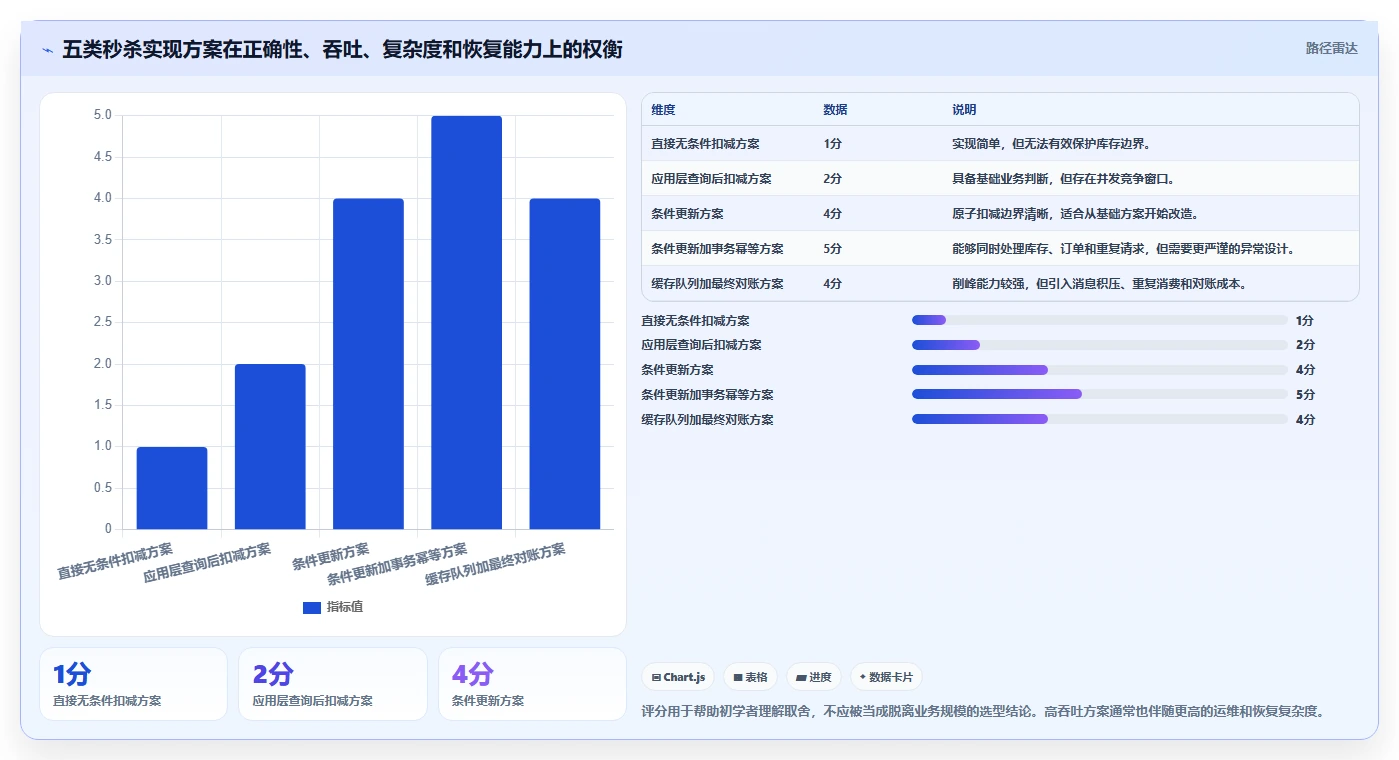Click table cell 5分
The image size is (1399, 760).
832,249
